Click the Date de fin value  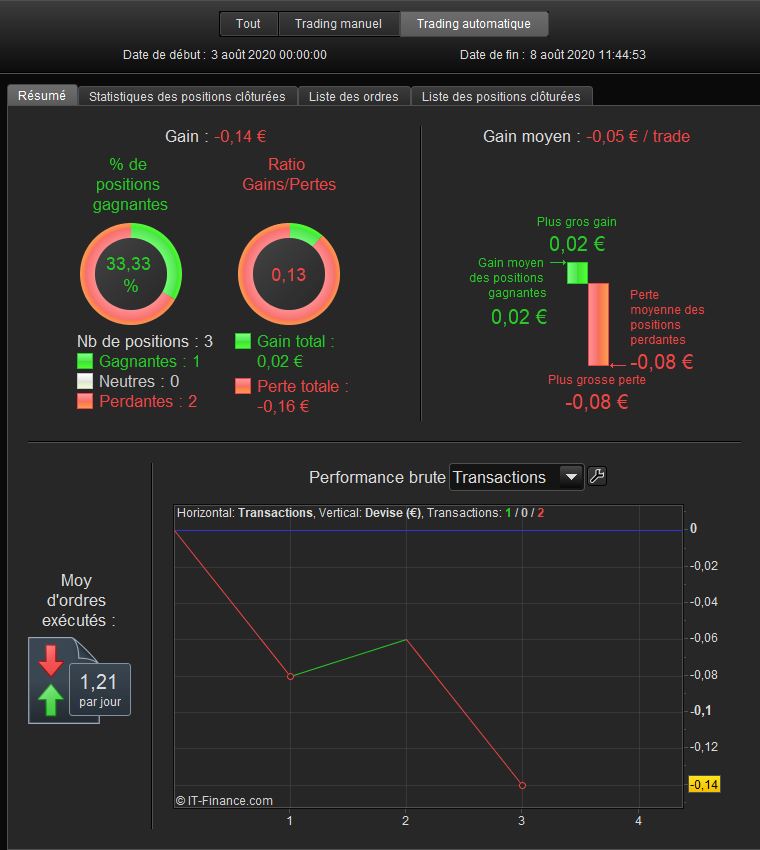click(588, 55)
